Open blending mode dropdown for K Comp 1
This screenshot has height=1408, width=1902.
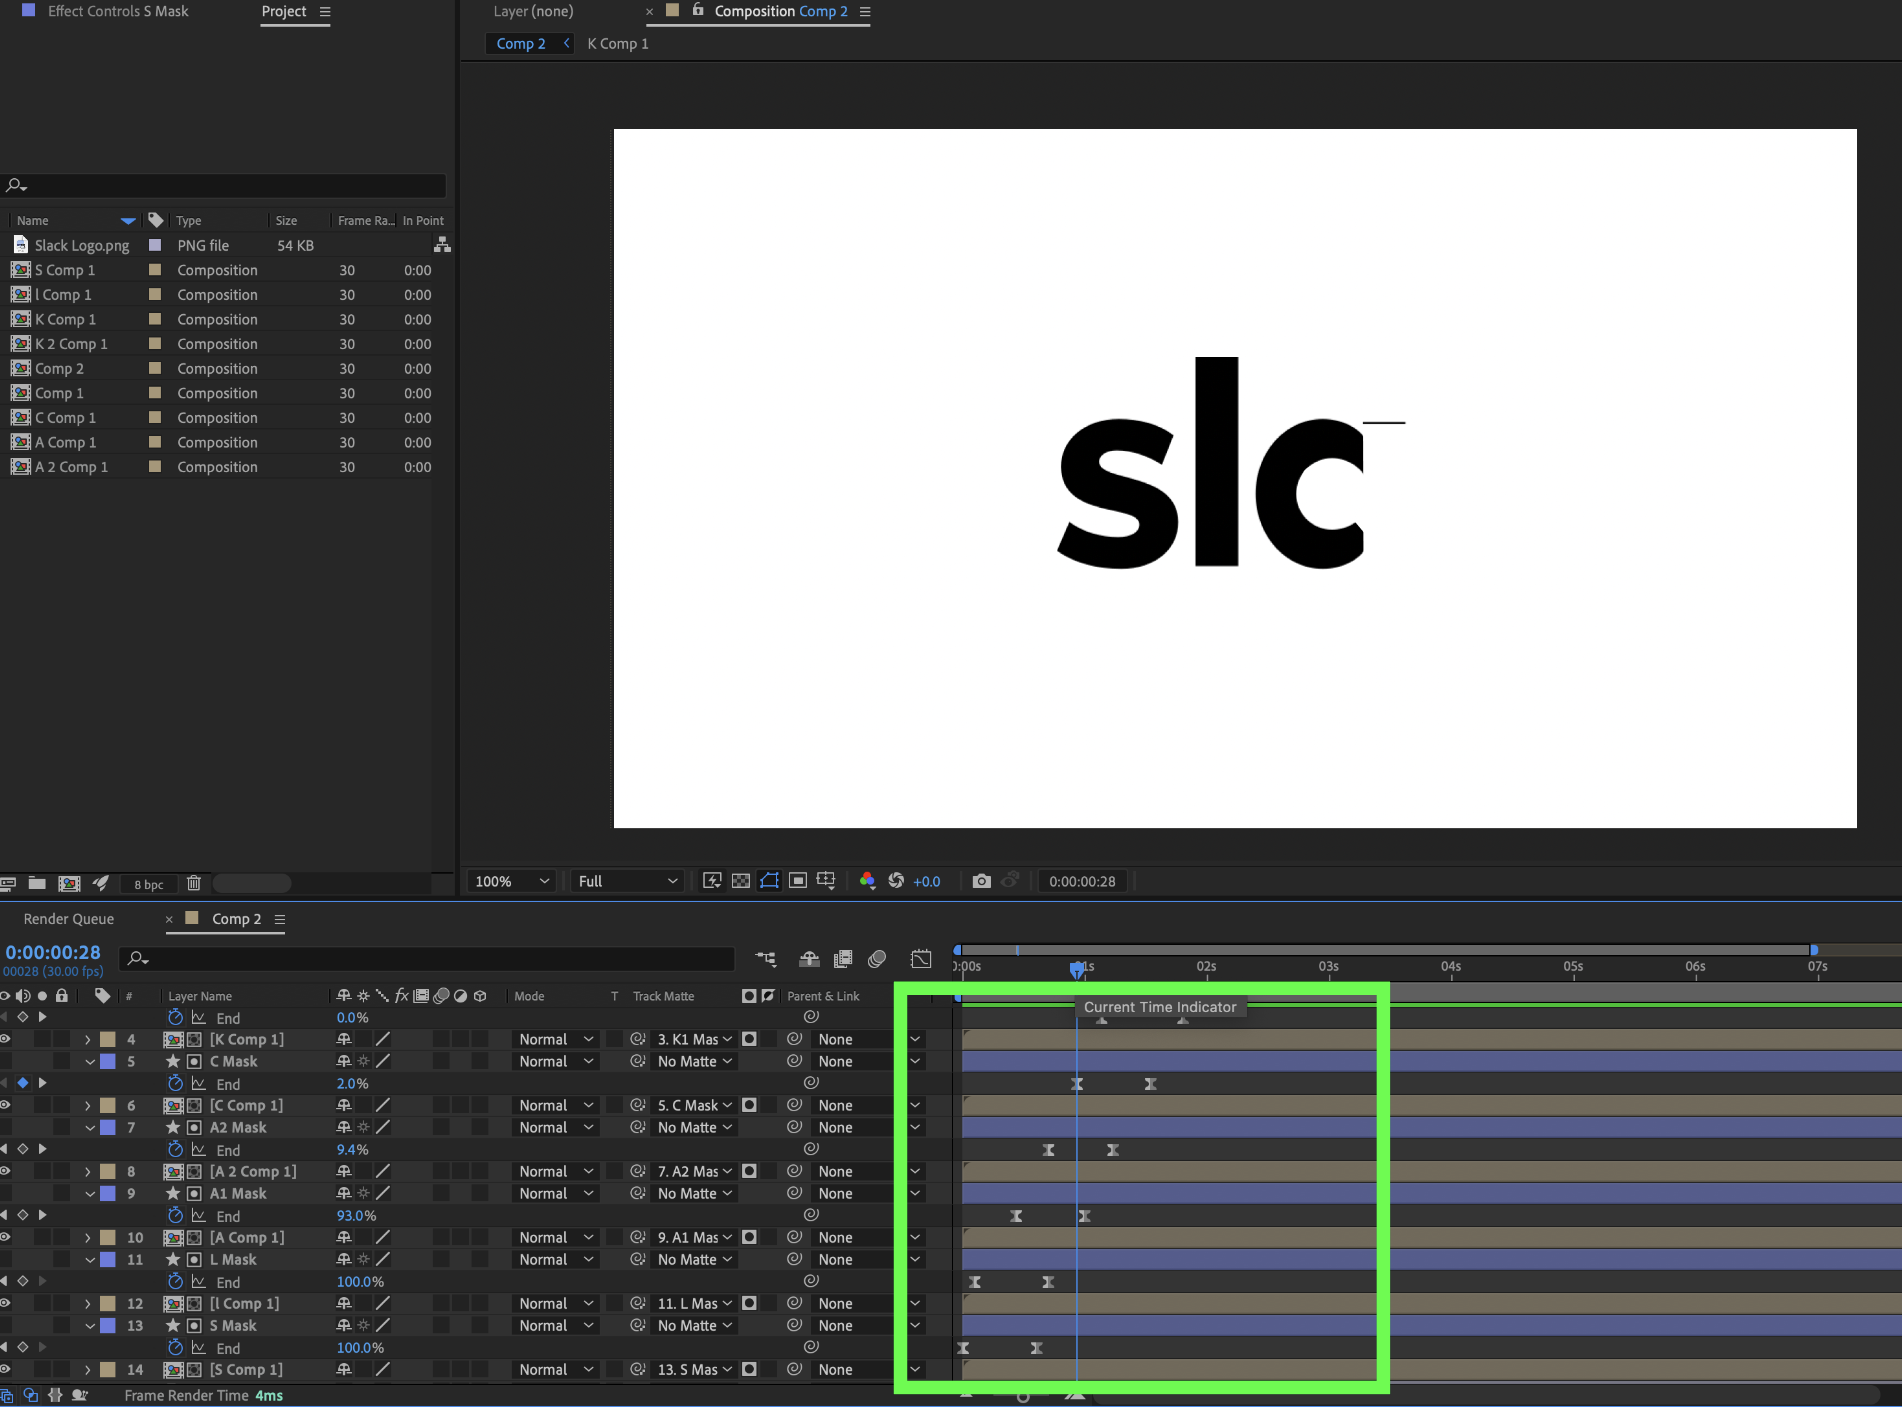[556, 1039]
